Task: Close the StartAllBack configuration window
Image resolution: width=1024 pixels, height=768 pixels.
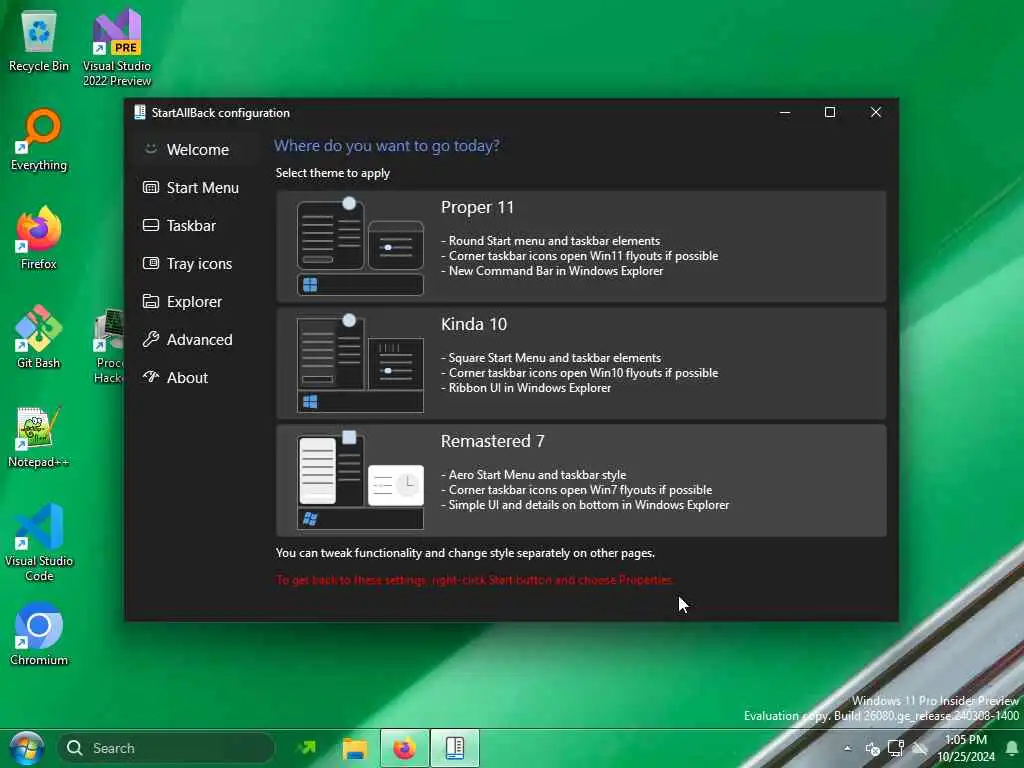Action: pyautogui.click(x=876, y=112)
